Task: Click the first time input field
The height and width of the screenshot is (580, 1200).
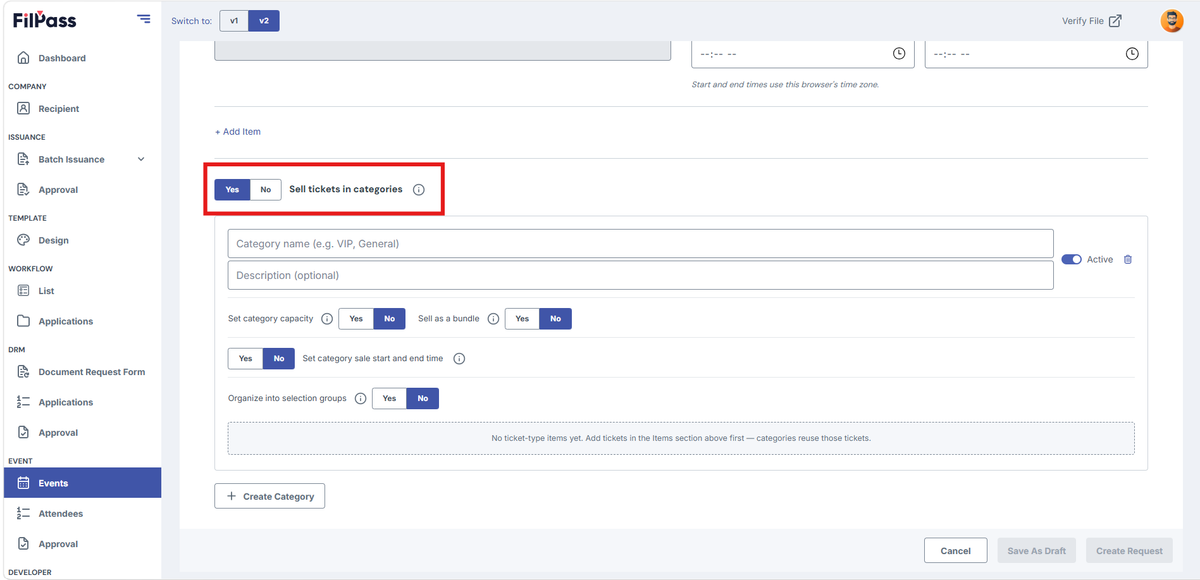Action: pyautogui.click(x=803, y=53)
